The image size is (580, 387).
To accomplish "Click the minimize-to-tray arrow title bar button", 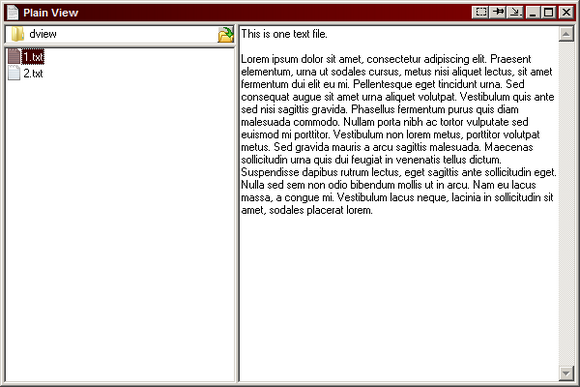I will [x=515, y=12].
